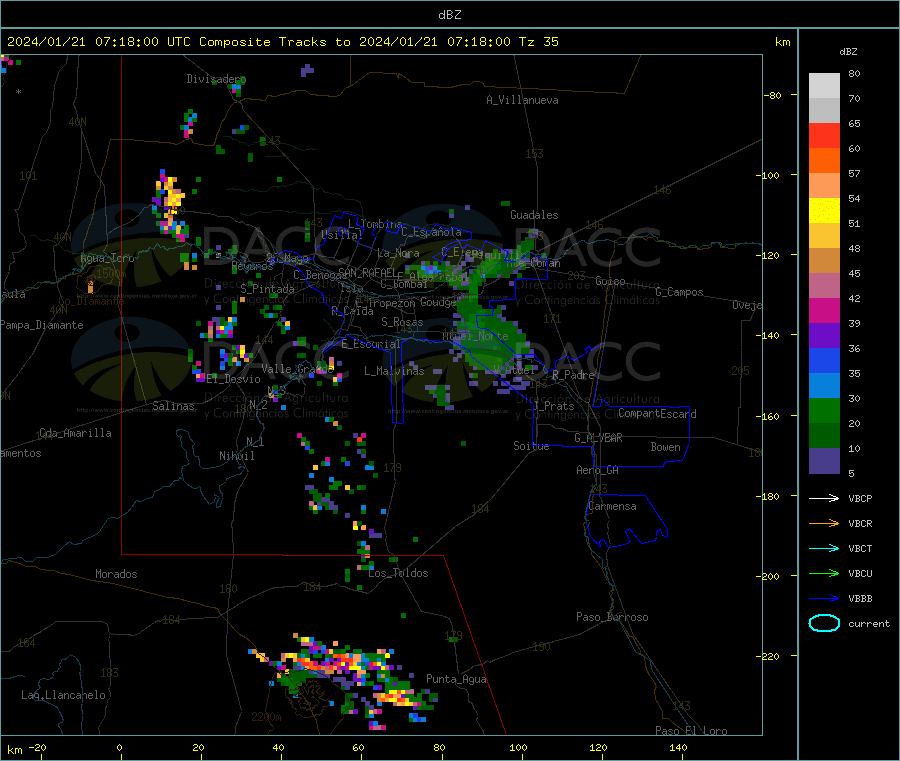Click the 'Punta_Agua' map label
Screen dimensions: 900x761
click(x=456, y=679)
